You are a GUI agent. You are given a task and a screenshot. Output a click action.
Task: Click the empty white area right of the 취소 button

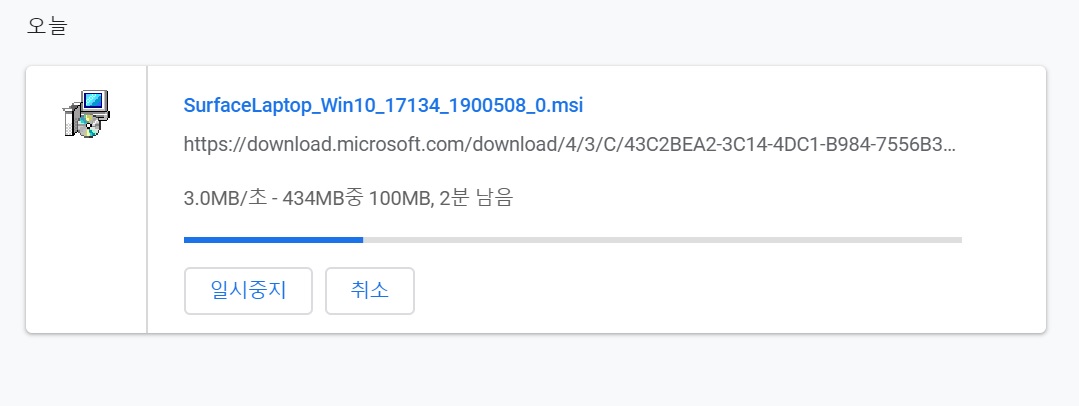pyautogui.click(x=688, y=291)
